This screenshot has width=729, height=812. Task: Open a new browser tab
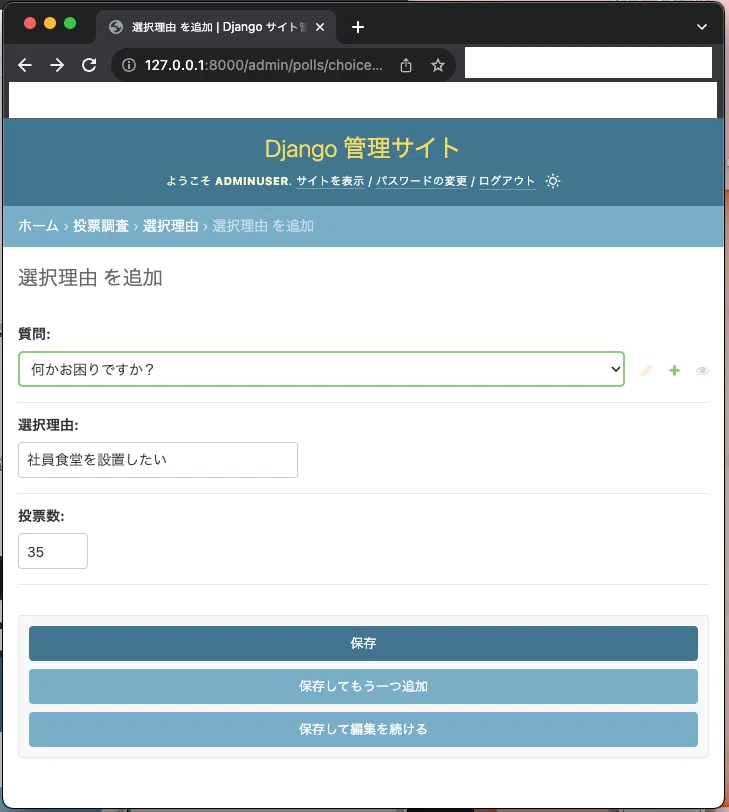358,27
